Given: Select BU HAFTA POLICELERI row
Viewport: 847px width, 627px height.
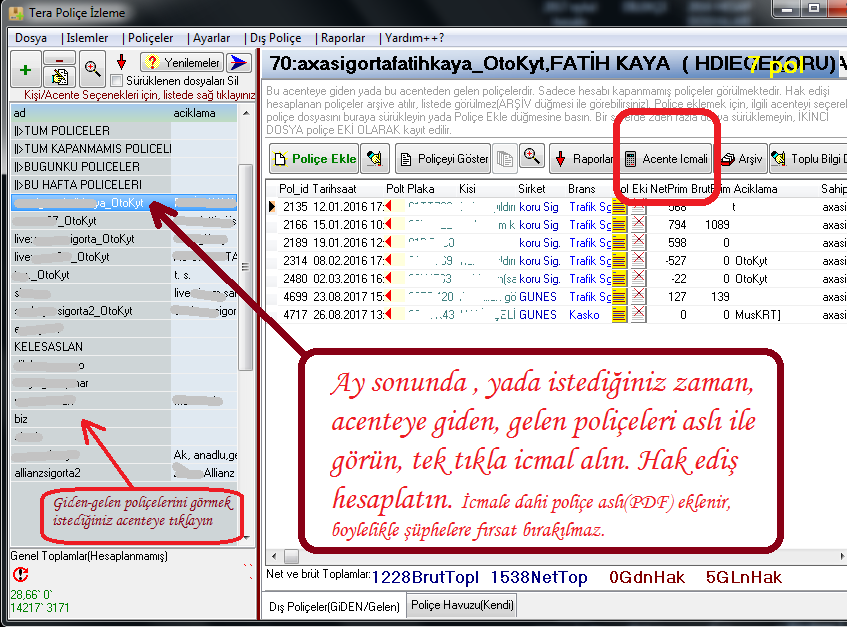Looking at the screenshot, I should pos(124,185).
